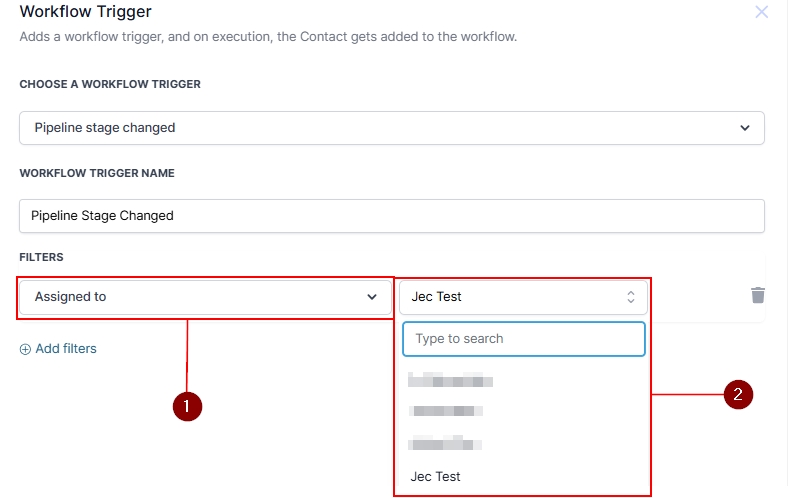Click the chevron on Pipeline stage changed dropdown

(x=744, y=128)
